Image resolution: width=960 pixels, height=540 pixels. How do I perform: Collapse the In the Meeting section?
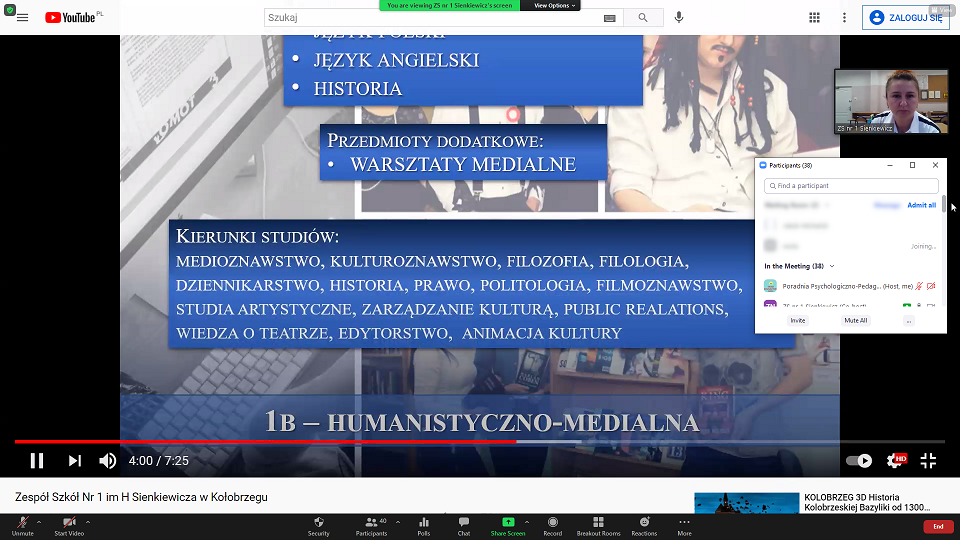tap(831, 266)
